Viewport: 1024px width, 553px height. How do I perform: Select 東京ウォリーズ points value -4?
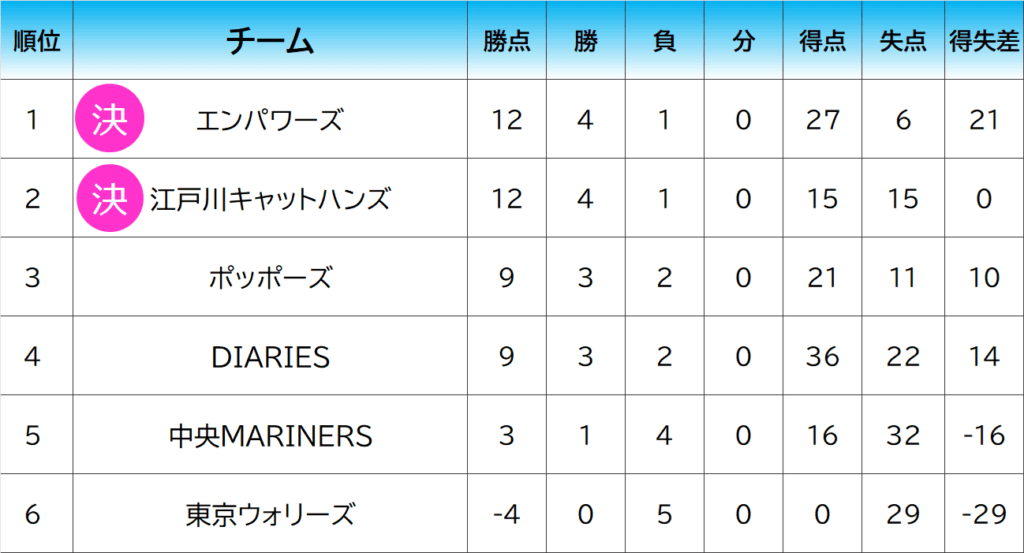point(507,514)
